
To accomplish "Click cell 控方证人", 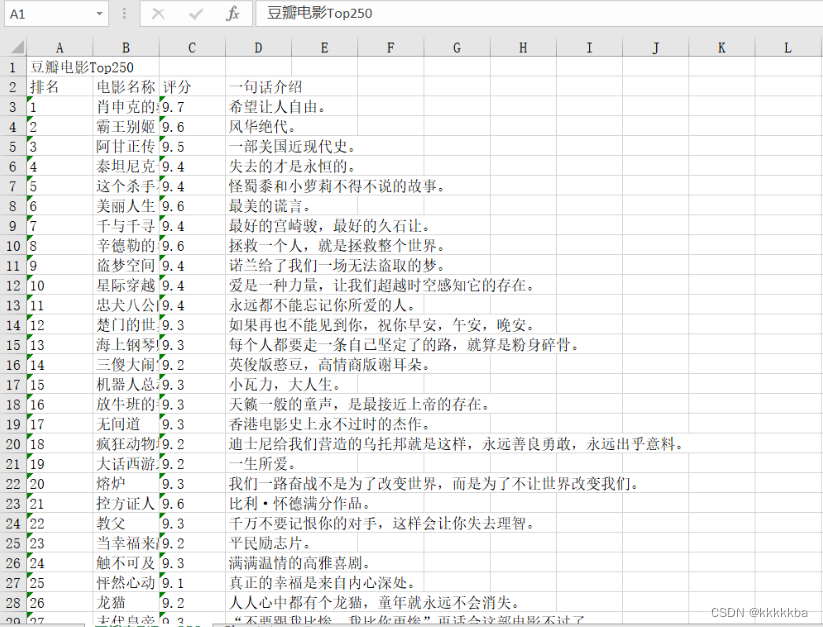I will click(x=126, y=504).
